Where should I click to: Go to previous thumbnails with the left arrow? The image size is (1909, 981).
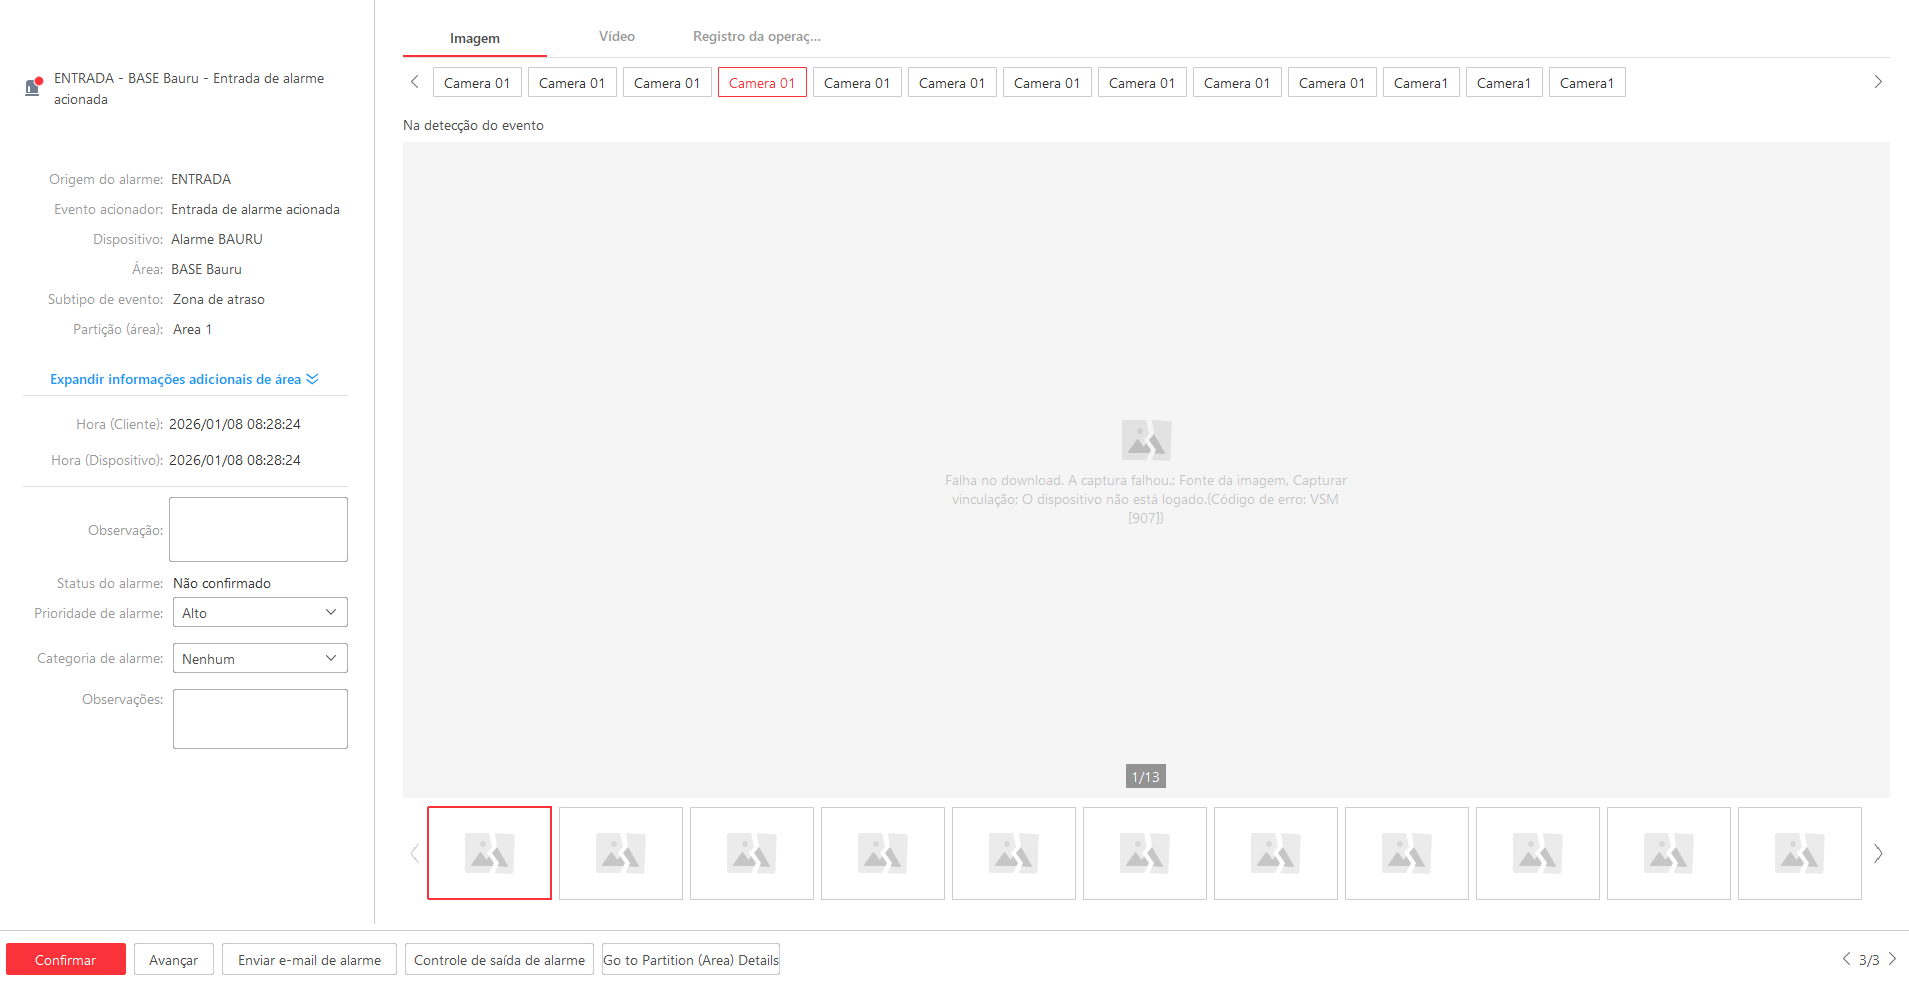[x=414, y=853]
